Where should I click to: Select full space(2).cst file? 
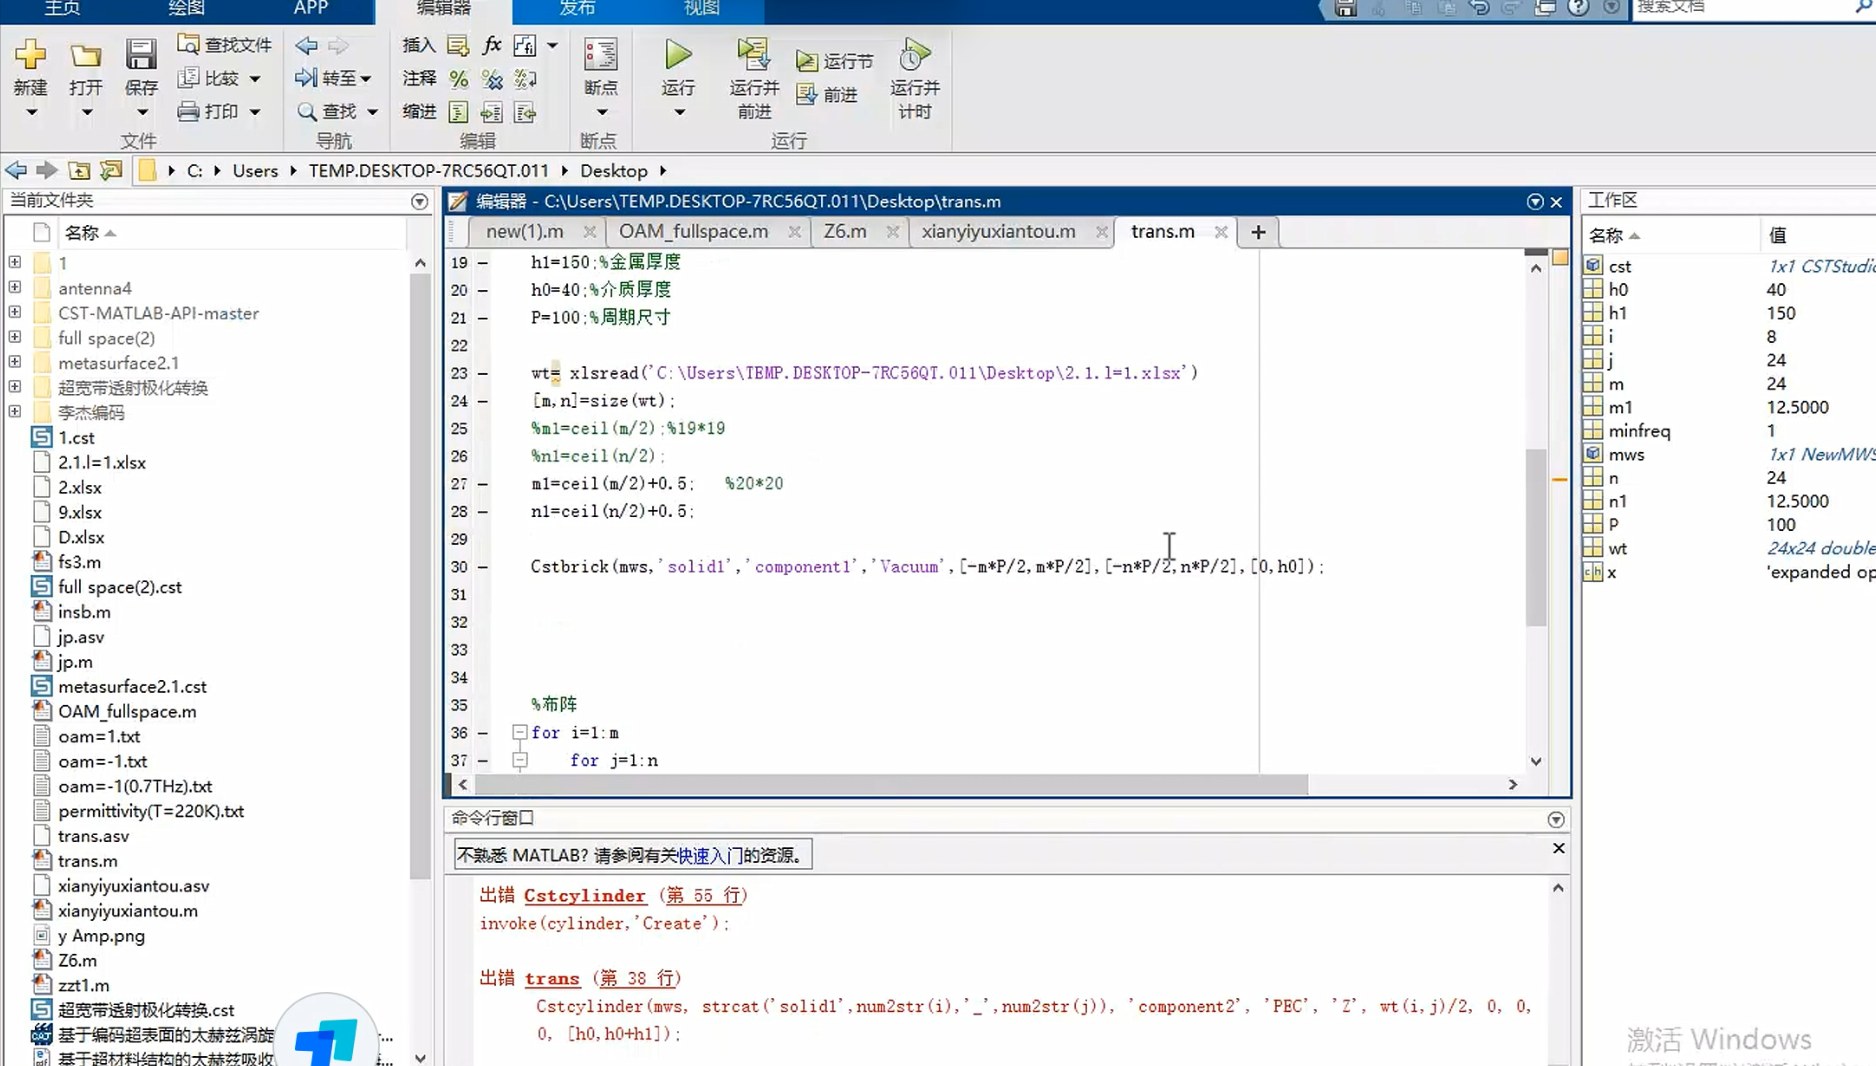pyautogui.click(x=120, y=587)
